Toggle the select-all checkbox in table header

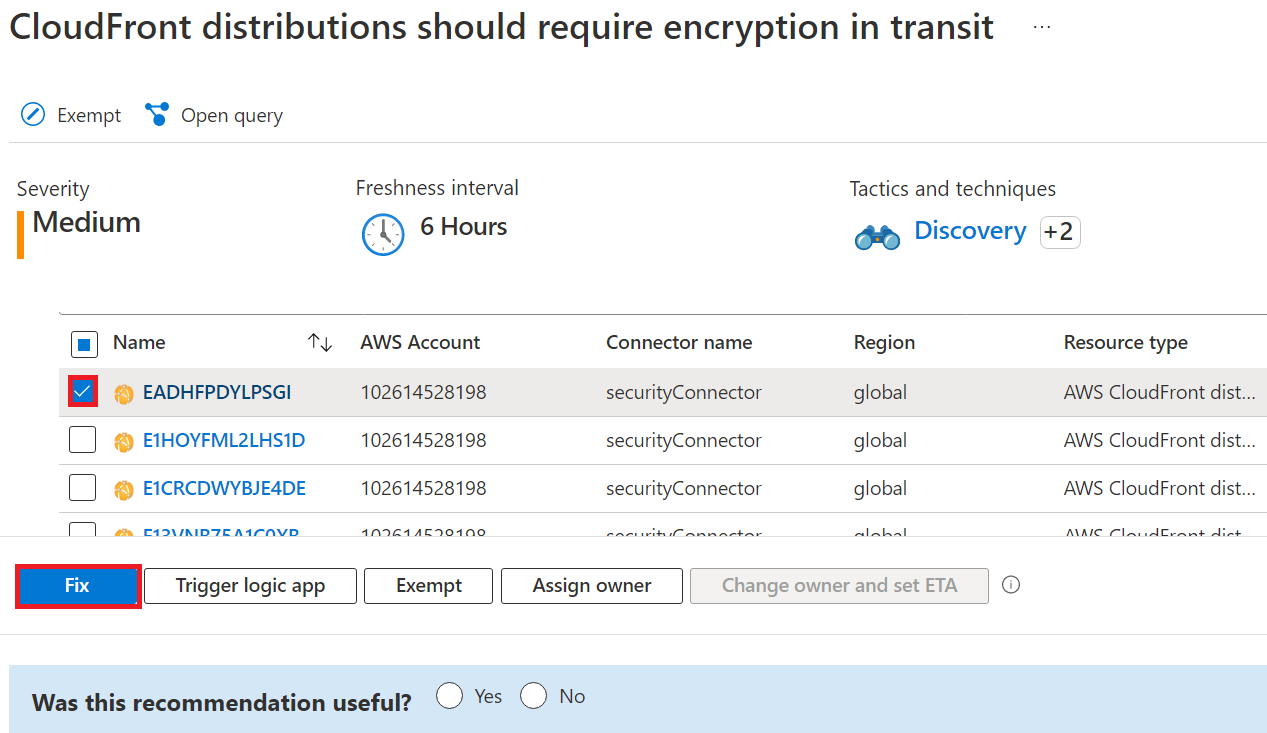click(x=84, y=345)
